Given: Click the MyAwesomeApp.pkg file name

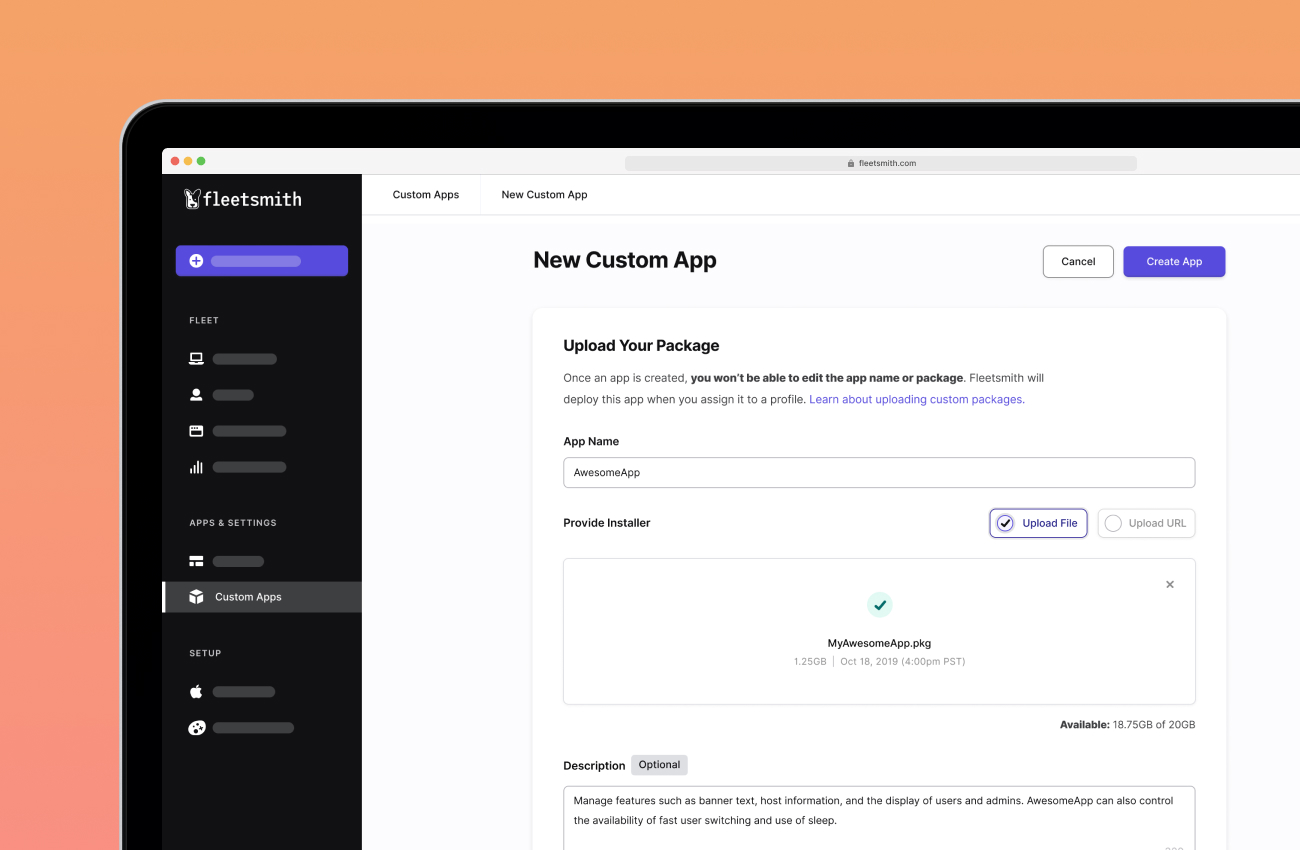Looking at the screenshot, I should tap(879, 643).
